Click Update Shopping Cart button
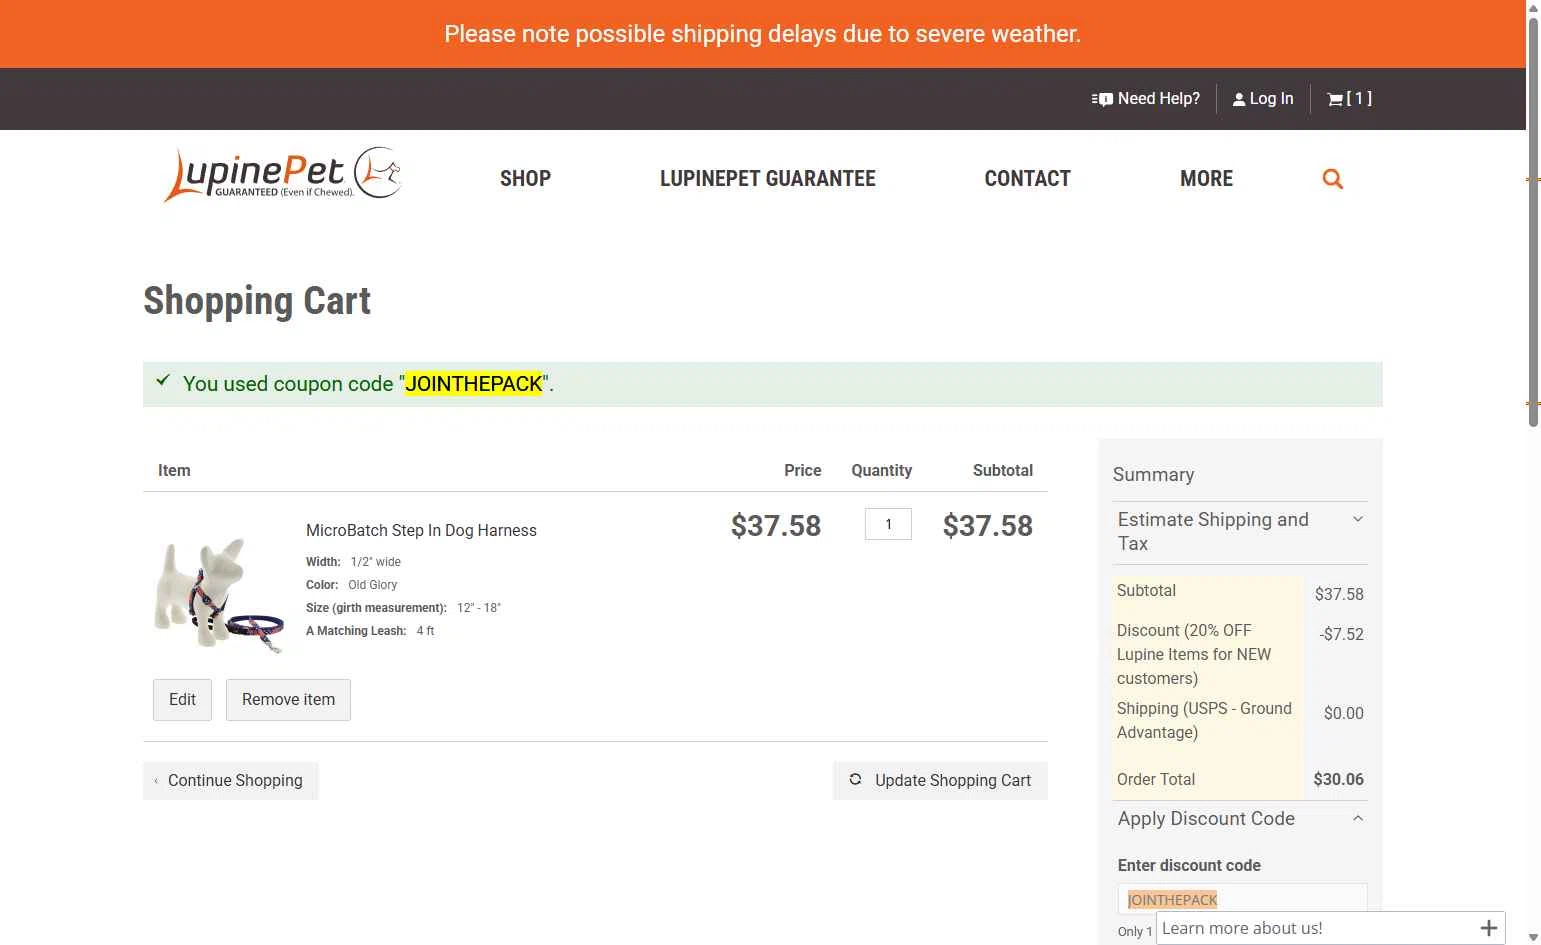This screenshot has height=945, width=1541. pyautogui.click(x=940, y=781)
